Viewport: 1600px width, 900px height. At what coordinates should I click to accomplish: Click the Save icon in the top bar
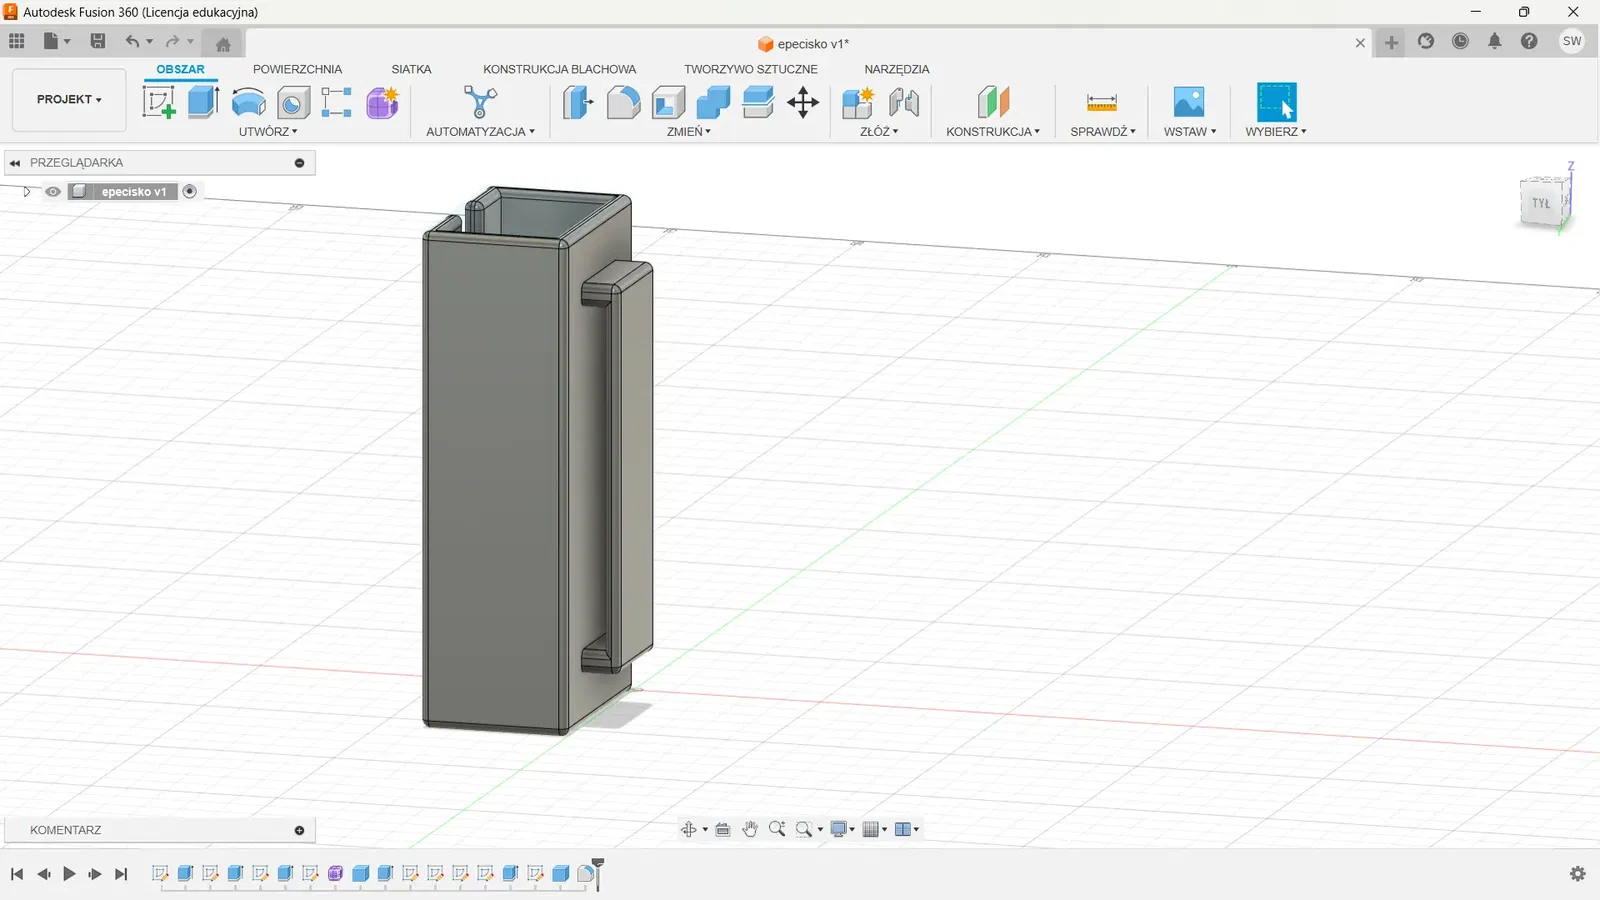(98, 41)
